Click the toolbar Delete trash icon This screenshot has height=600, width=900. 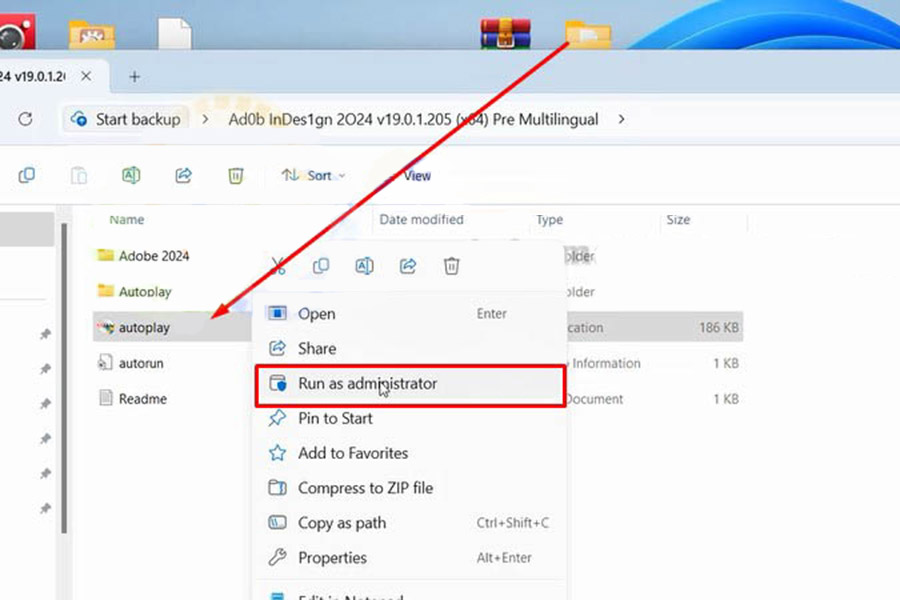click(x=235, y=175)
